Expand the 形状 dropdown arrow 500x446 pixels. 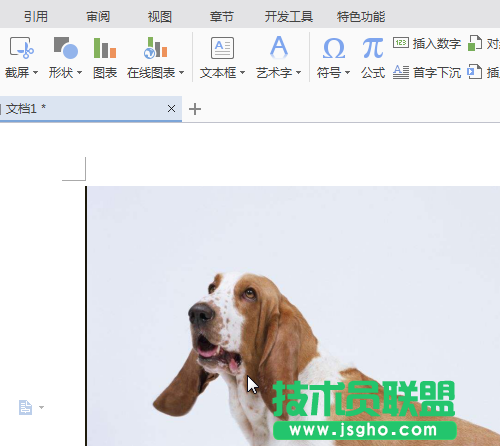tap(79, 72)
